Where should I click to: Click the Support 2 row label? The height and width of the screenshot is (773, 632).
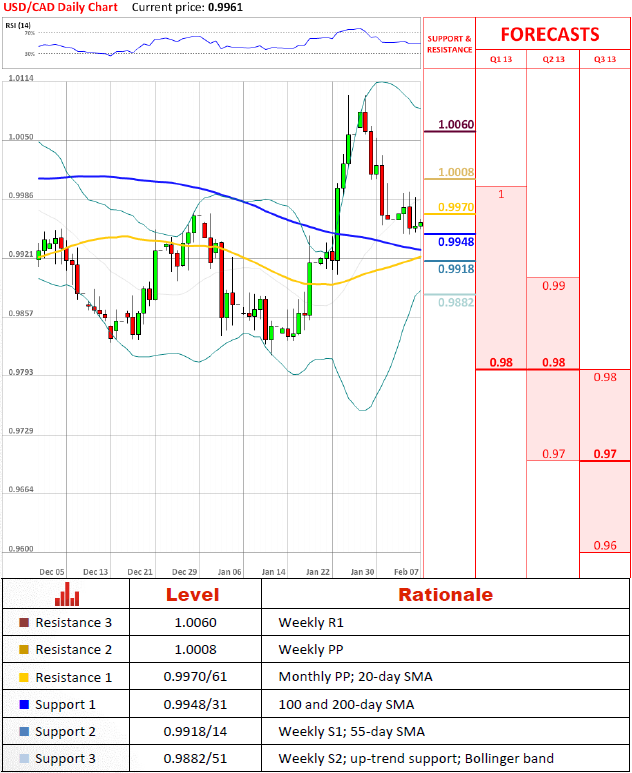[x=65, y=732]
